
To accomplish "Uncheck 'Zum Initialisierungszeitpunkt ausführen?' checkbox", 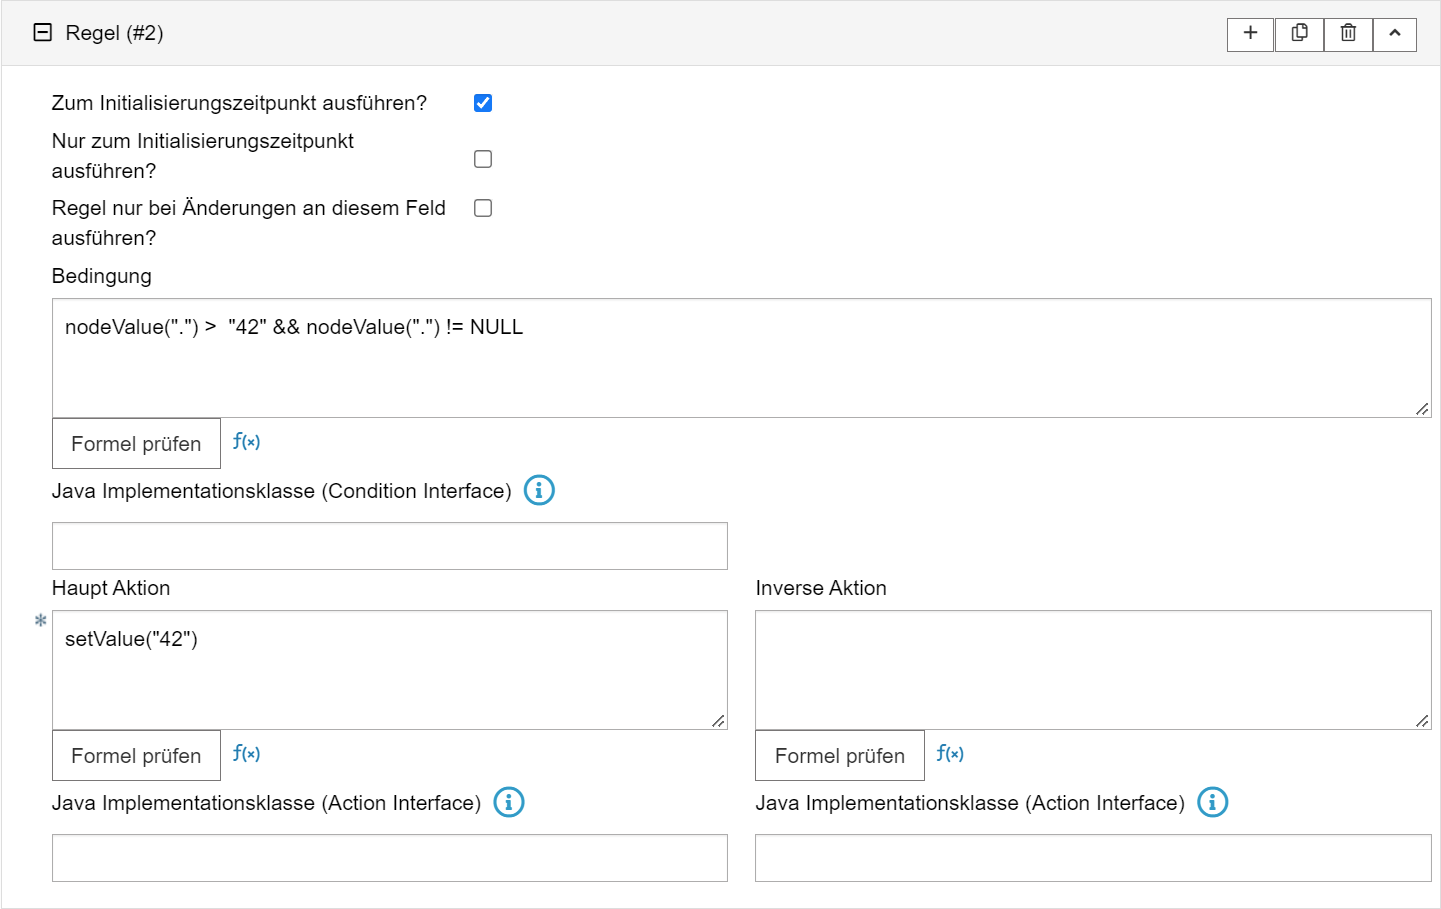I will (483, 103).
